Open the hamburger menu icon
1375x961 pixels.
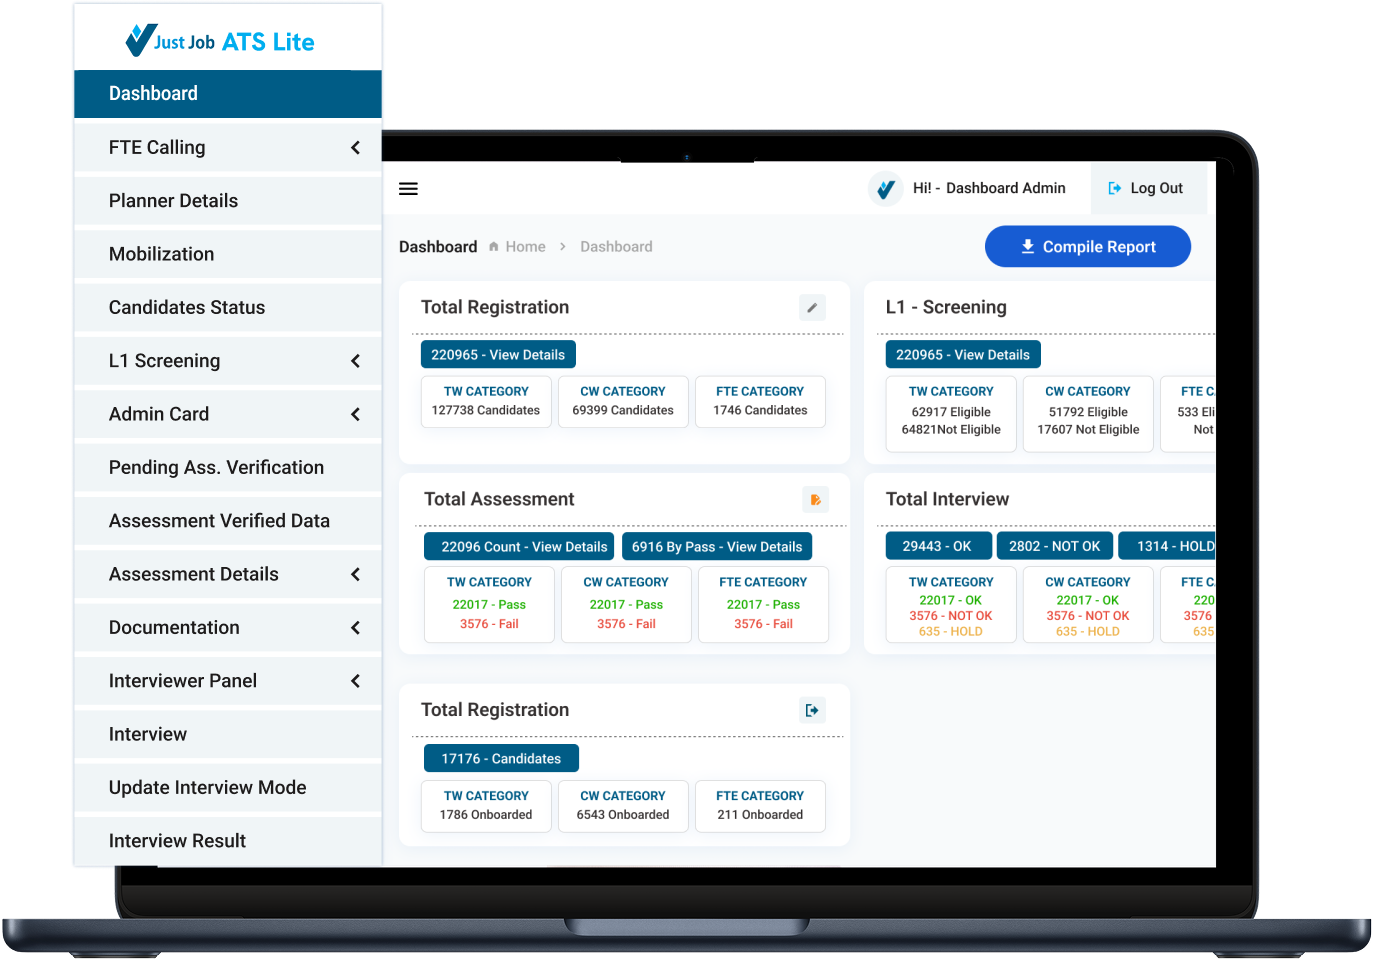408,189
